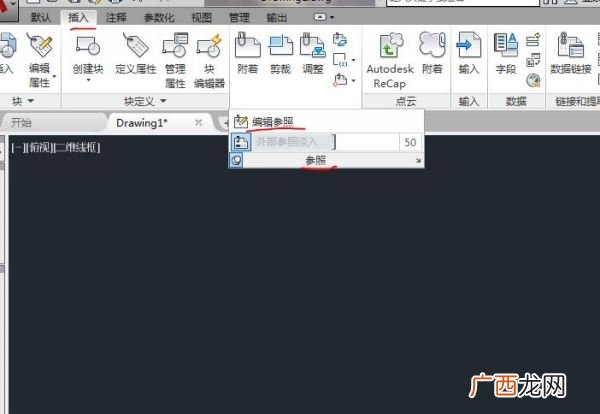
Task: Switch to the Output (输出) tab
Action: pos(277,17)
